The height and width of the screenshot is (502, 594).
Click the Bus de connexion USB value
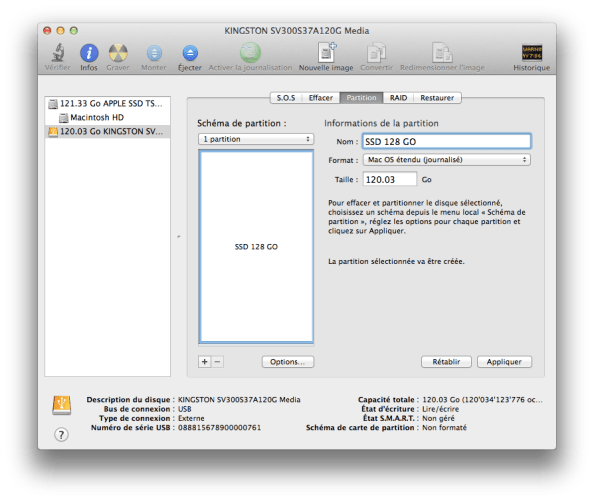coord(184,409)
